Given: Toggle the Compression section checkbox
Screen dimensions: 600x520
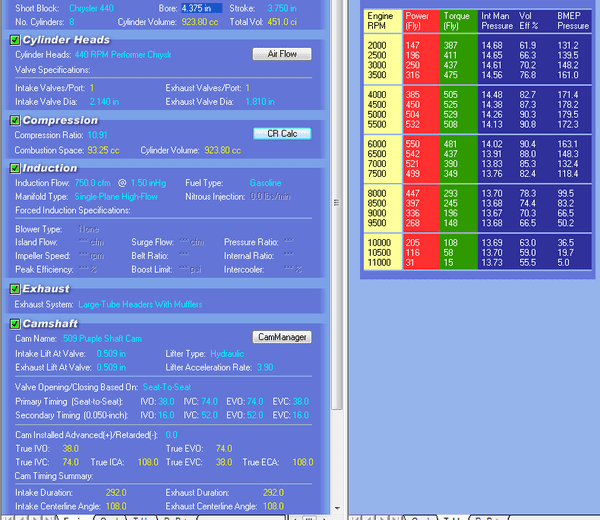Looking at the screenshot, I should (15, 120).
